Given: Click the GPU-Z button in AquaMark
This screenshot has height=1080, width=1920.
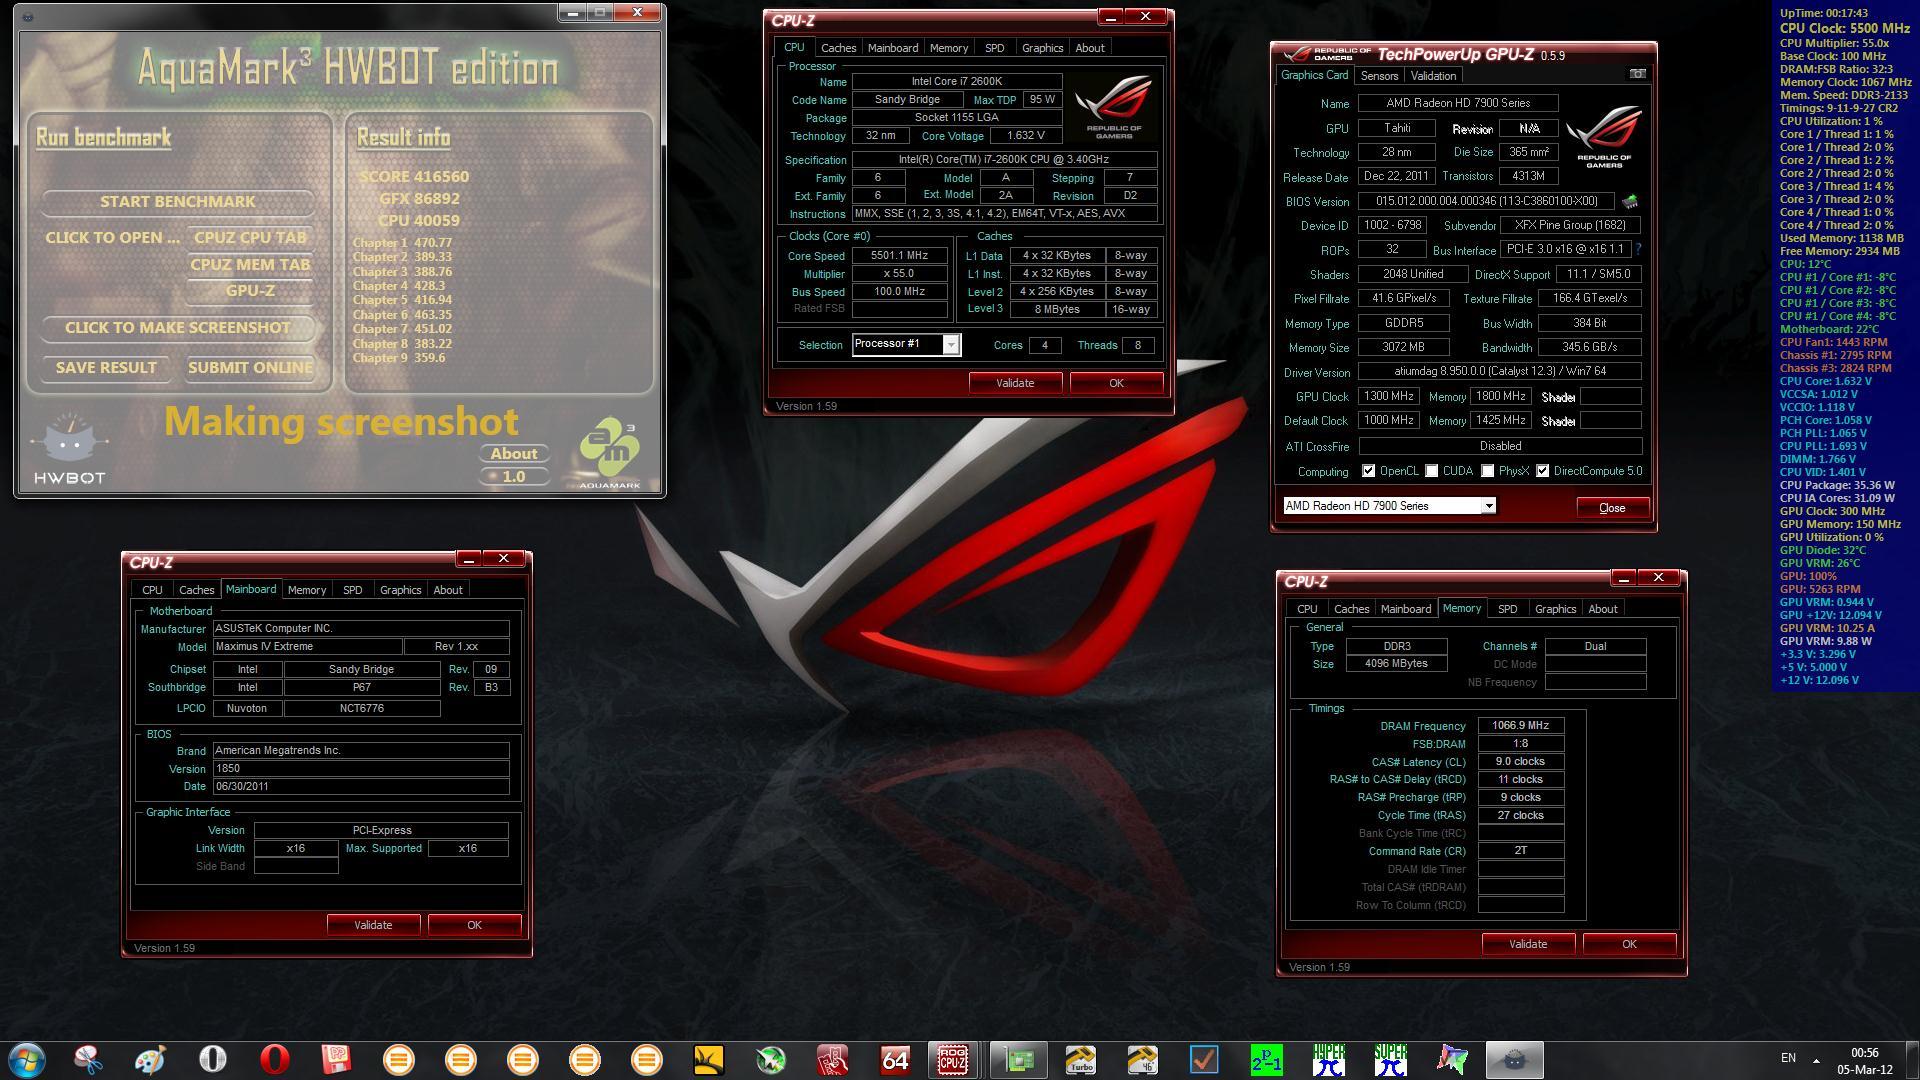Looking at the screenshot, I should coord(250,291).
